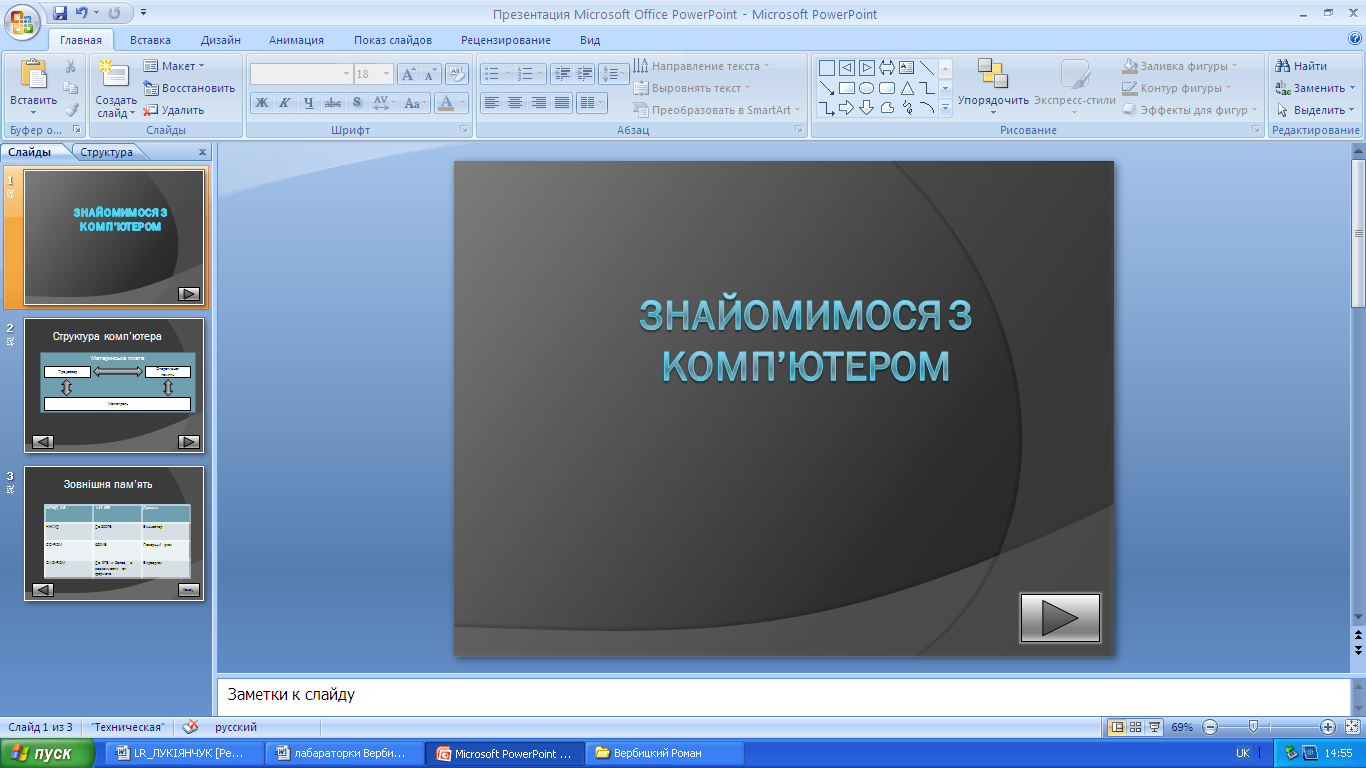Open the character spacing AV dropdown
Screen dimensions: 1366x768
(384, 103)
